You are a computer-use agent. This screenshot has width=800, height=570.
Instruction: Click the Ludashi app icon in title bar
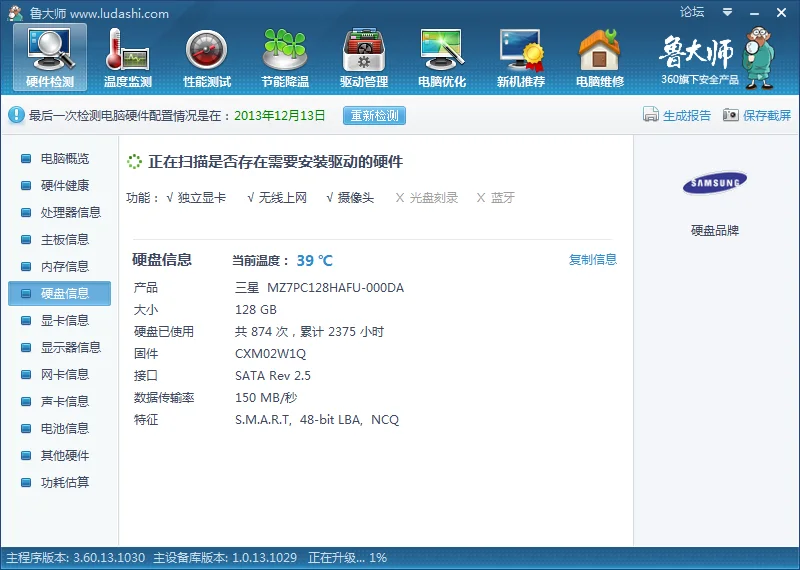coord(15,13)
